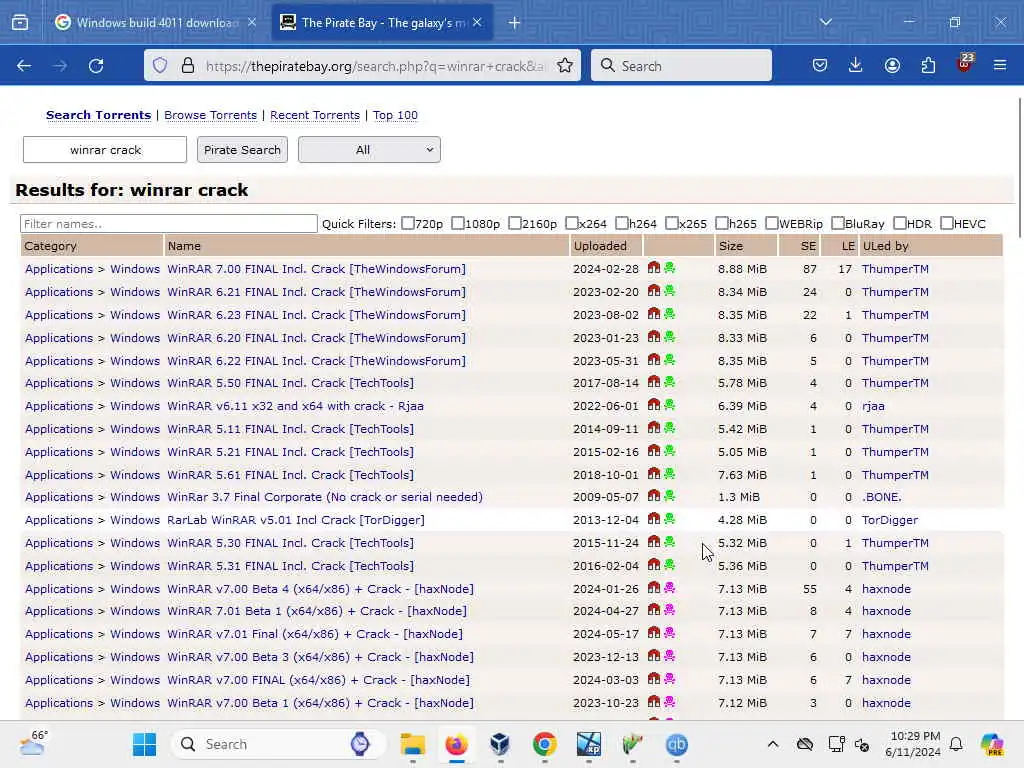Close The Pirate Bay tab
The image size is (1024, 768).
tap(477, 22)
